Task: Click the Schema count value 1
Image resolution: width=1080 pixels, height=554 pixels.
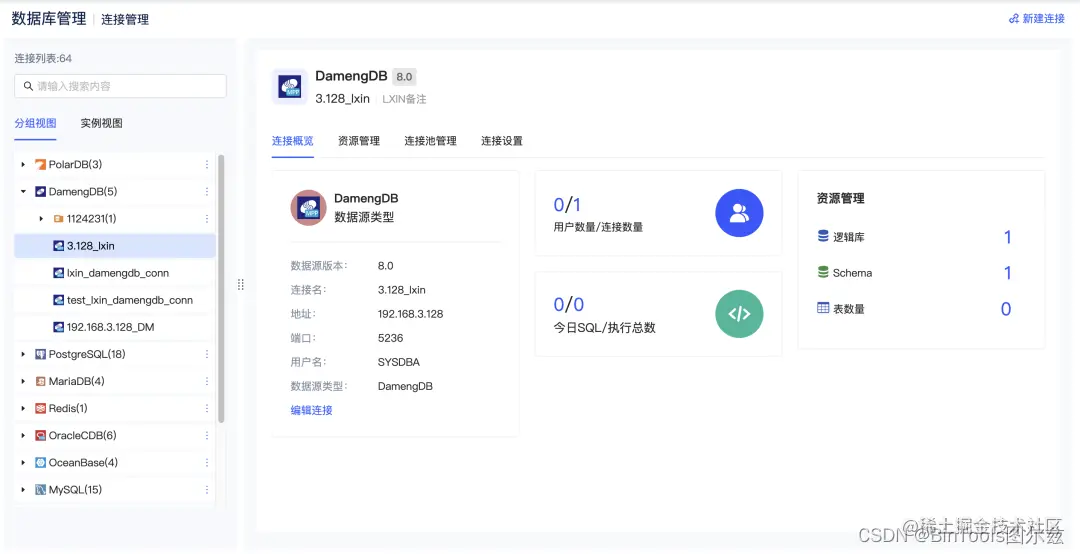Action: (1008, 274)
